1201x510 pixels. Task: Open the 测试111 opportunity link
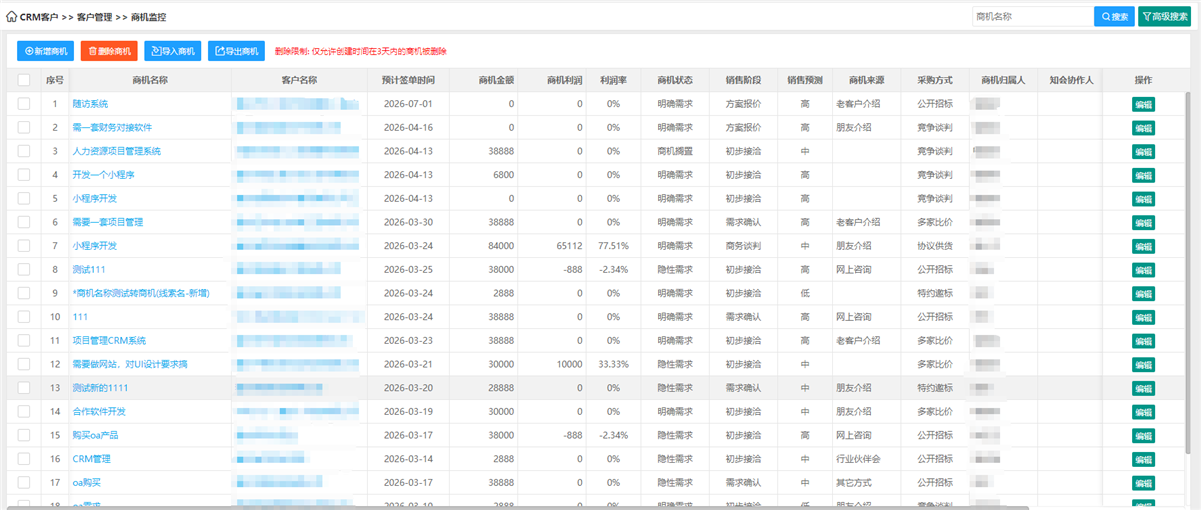tap(89, 269)
